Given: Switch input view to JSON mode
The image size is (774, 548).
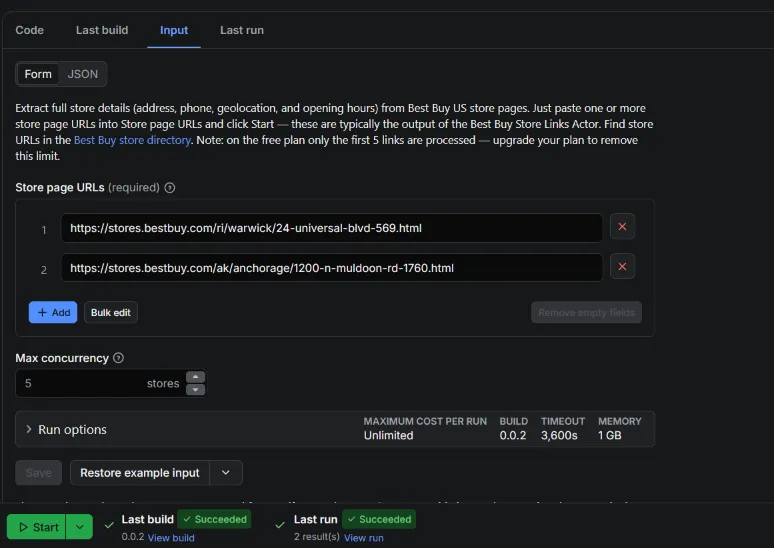Looking at the screenshot, I should point(82,74).
